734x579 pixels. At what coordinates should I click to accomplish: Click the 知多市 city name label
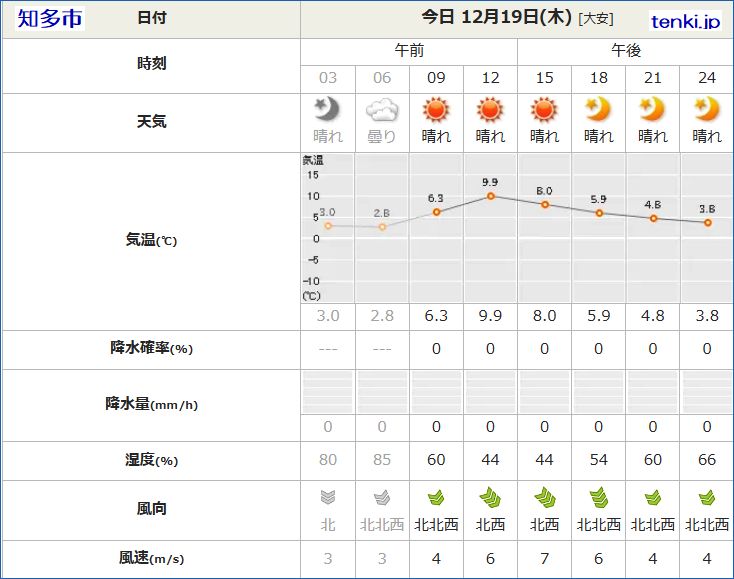51,19
